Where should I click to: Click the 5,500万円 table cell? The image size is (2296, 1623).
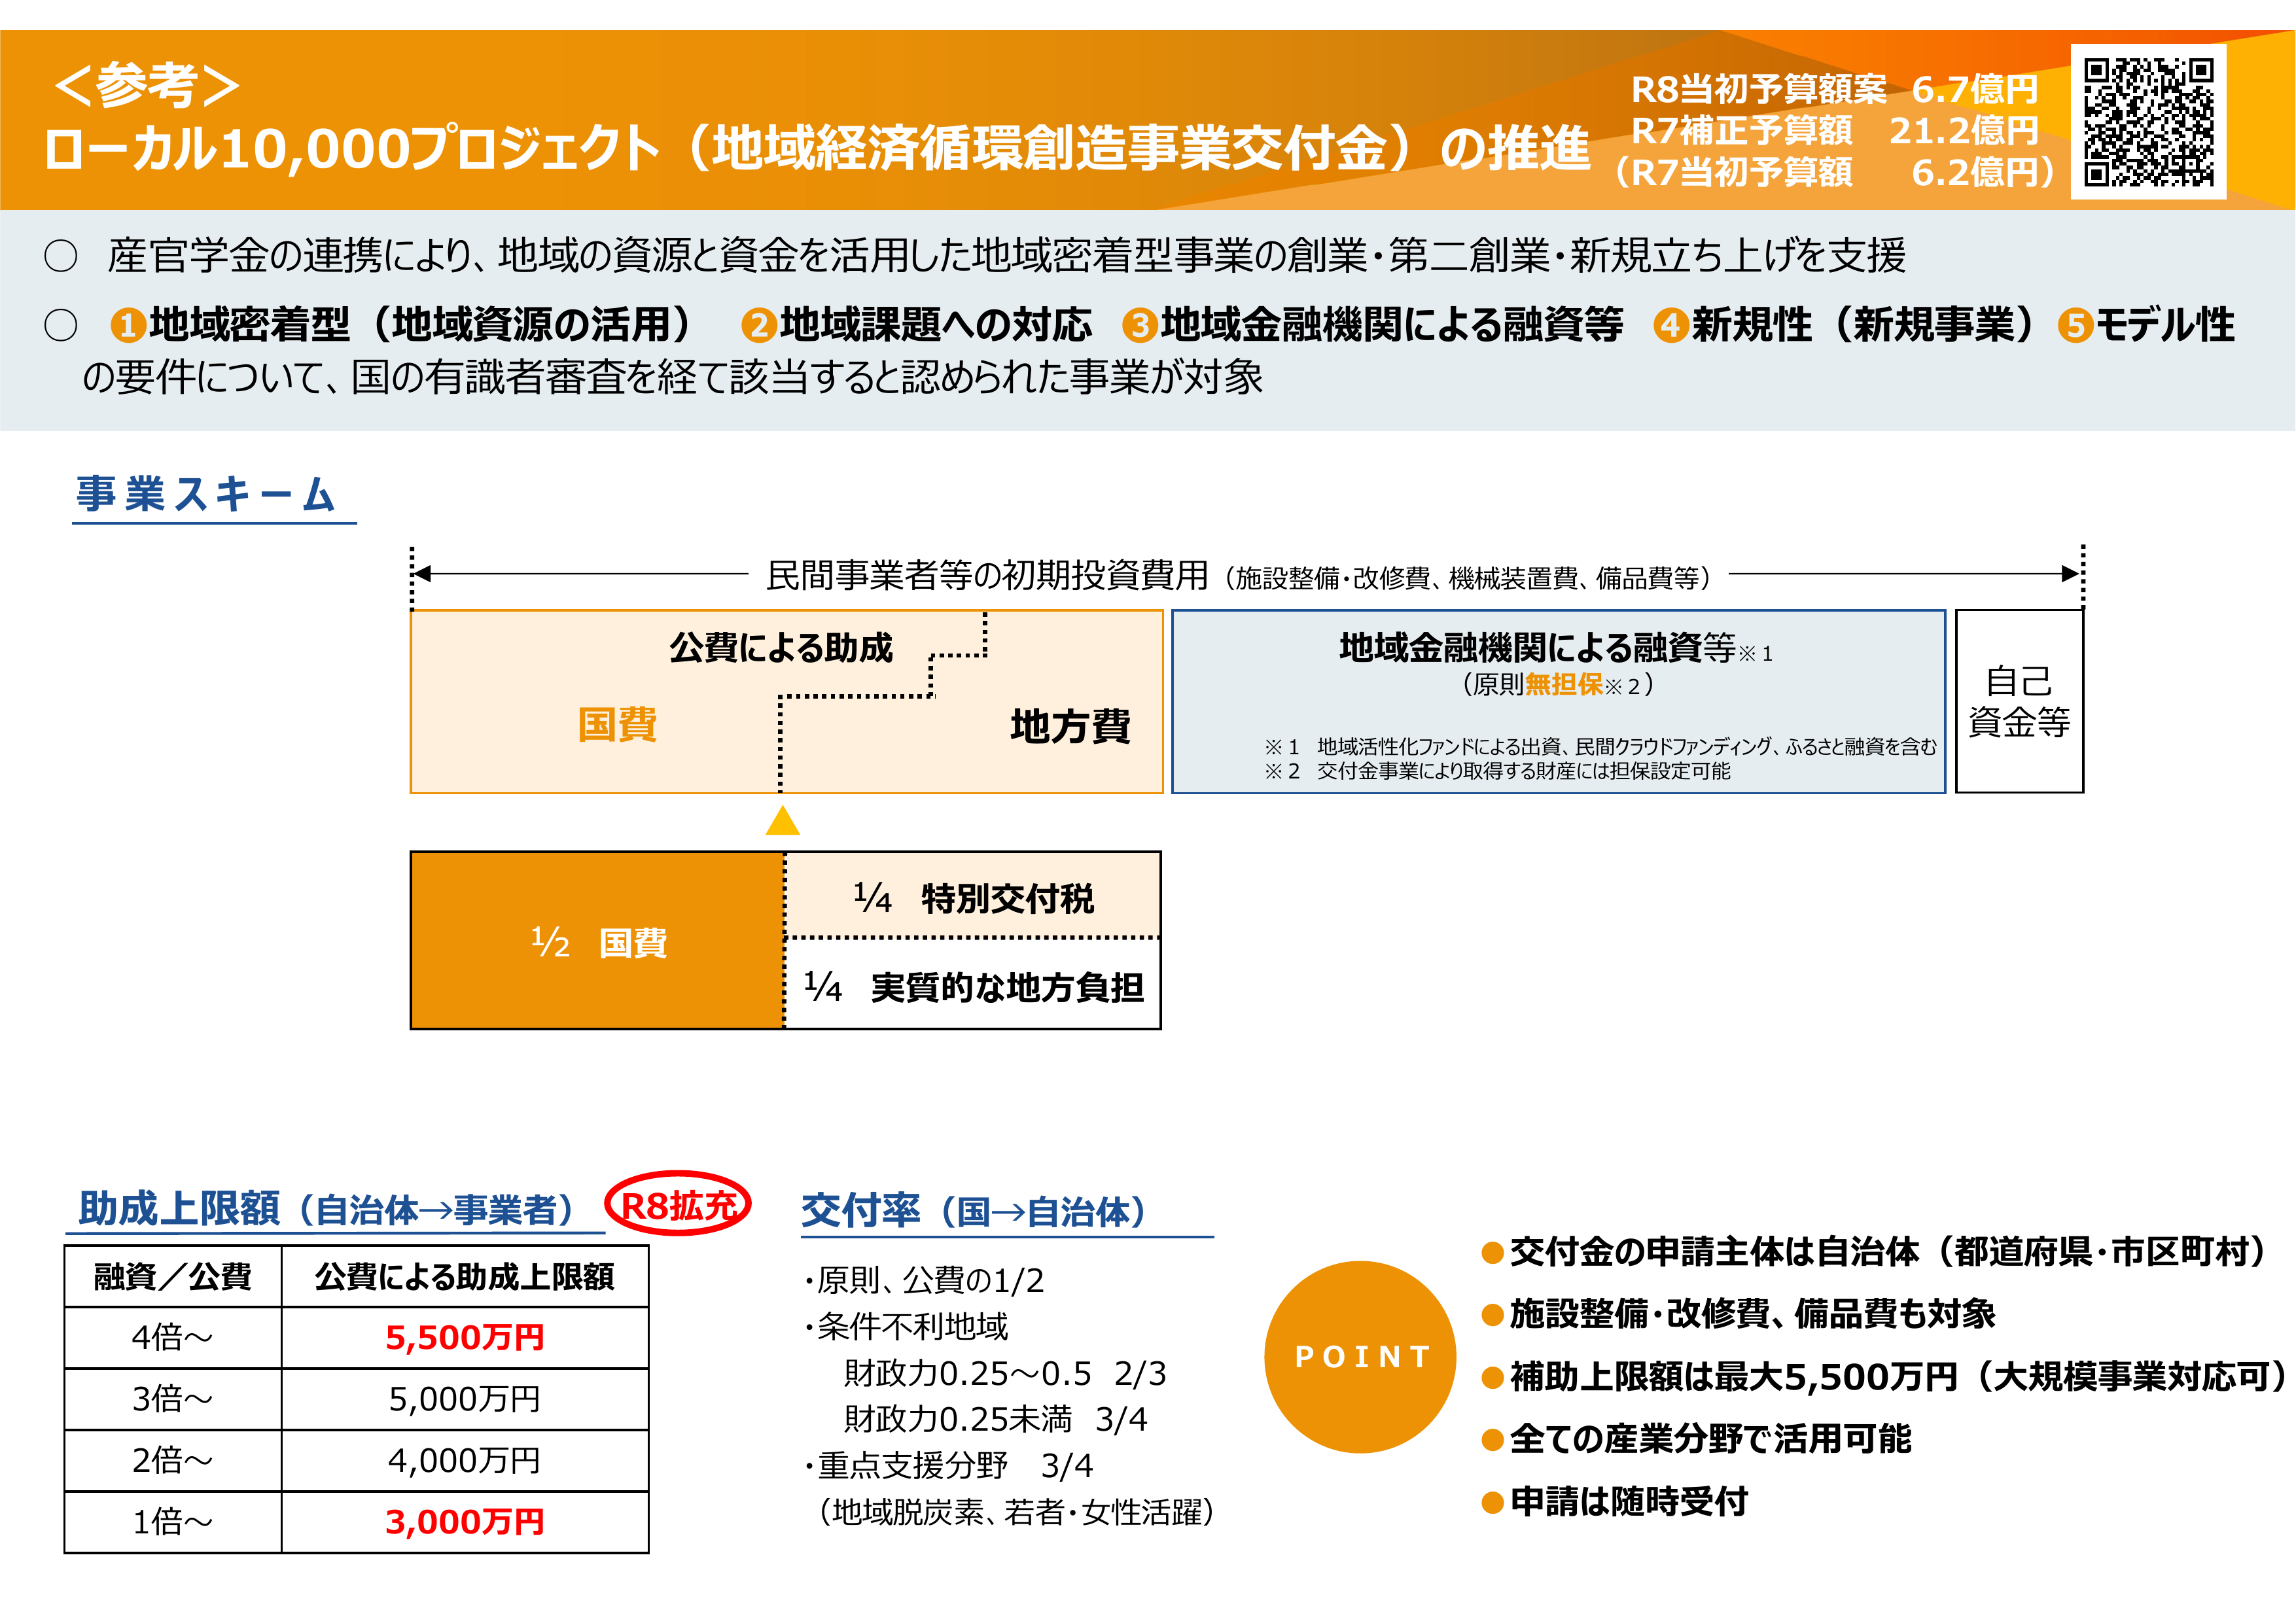point(465,1337)
